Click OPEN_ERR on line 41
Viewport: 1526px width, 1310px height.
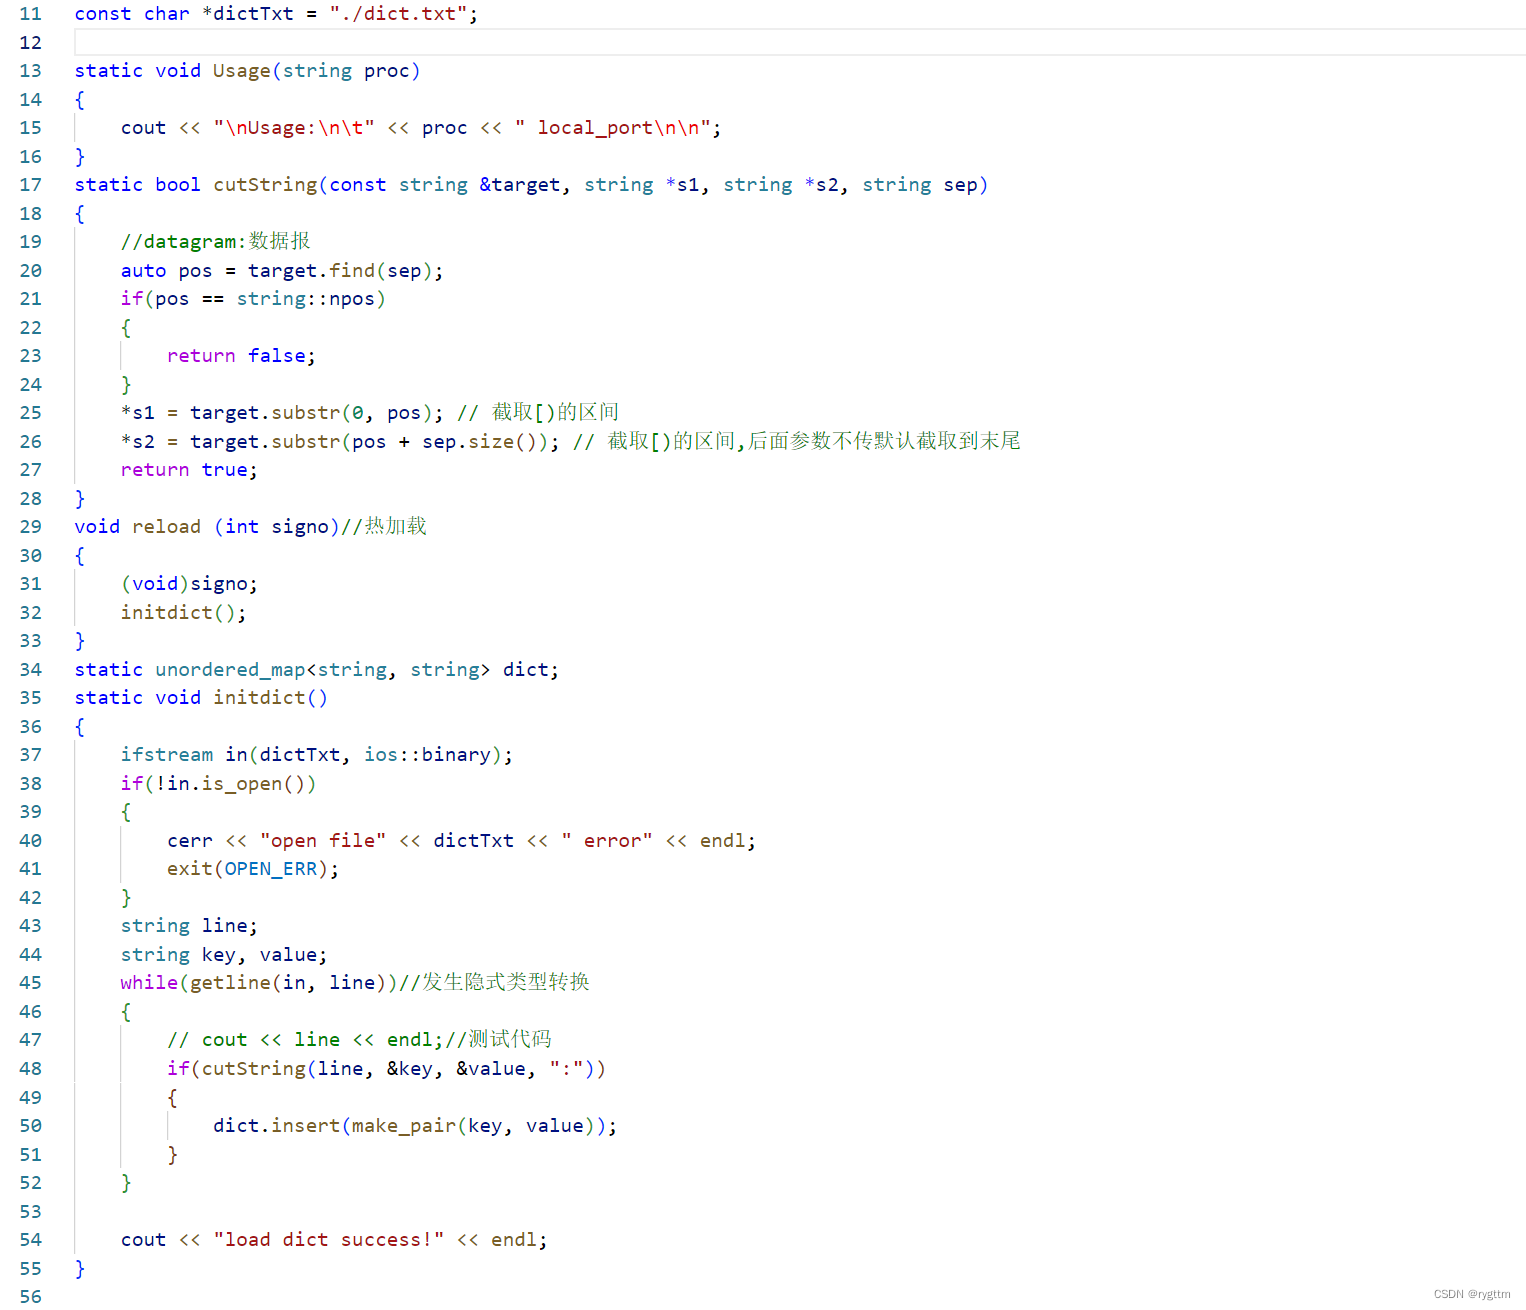(x=271, y=869)
